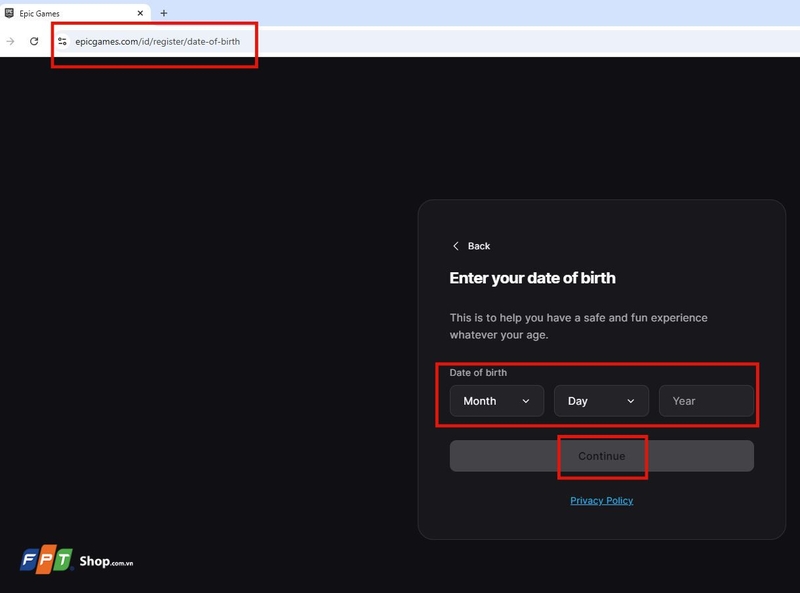800x593 pixels.
Task: Reload the page with the refresh icon
Action: coord(34,41)
